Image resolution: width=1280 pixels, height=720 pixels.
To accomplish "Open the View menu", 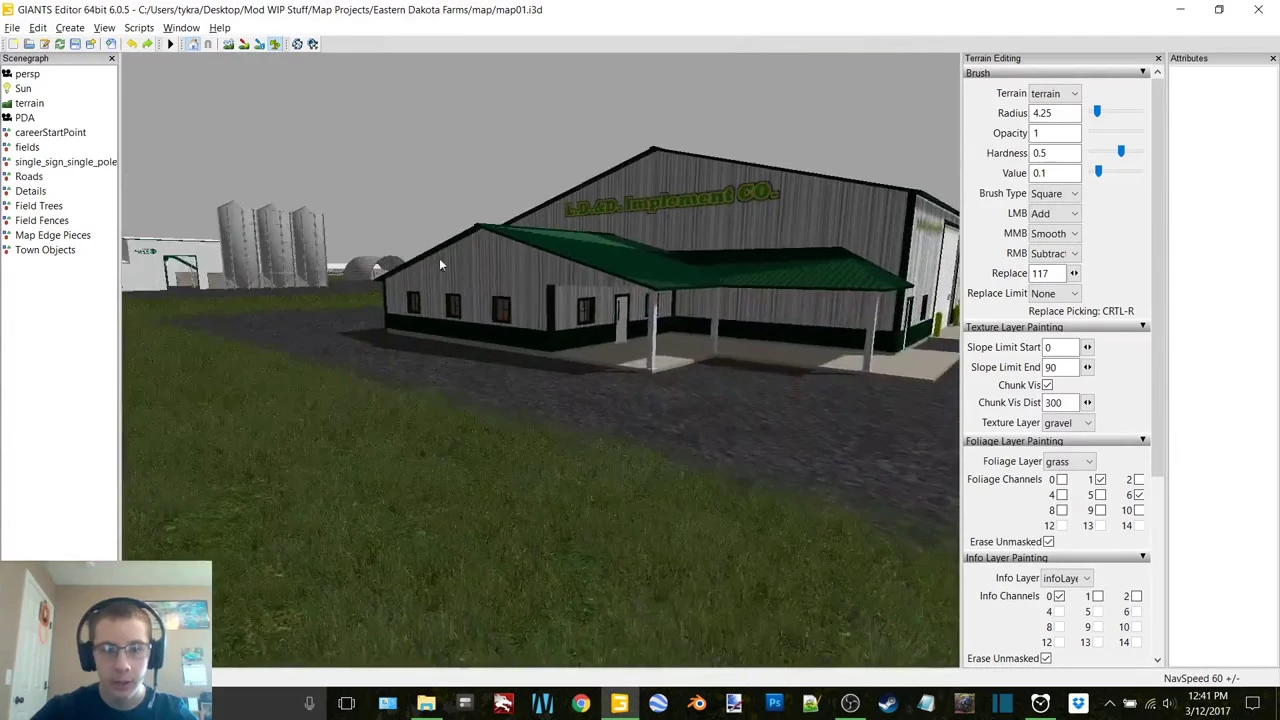I will [x=104, y=28].
